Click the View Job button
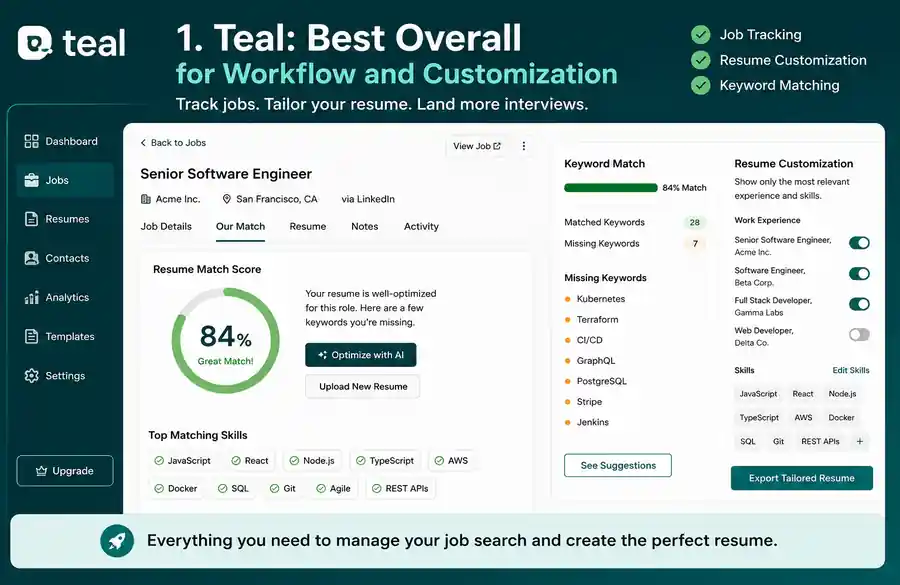Viewport: 900px width, 585px height. pyautogui.click(x=477, y=146)
